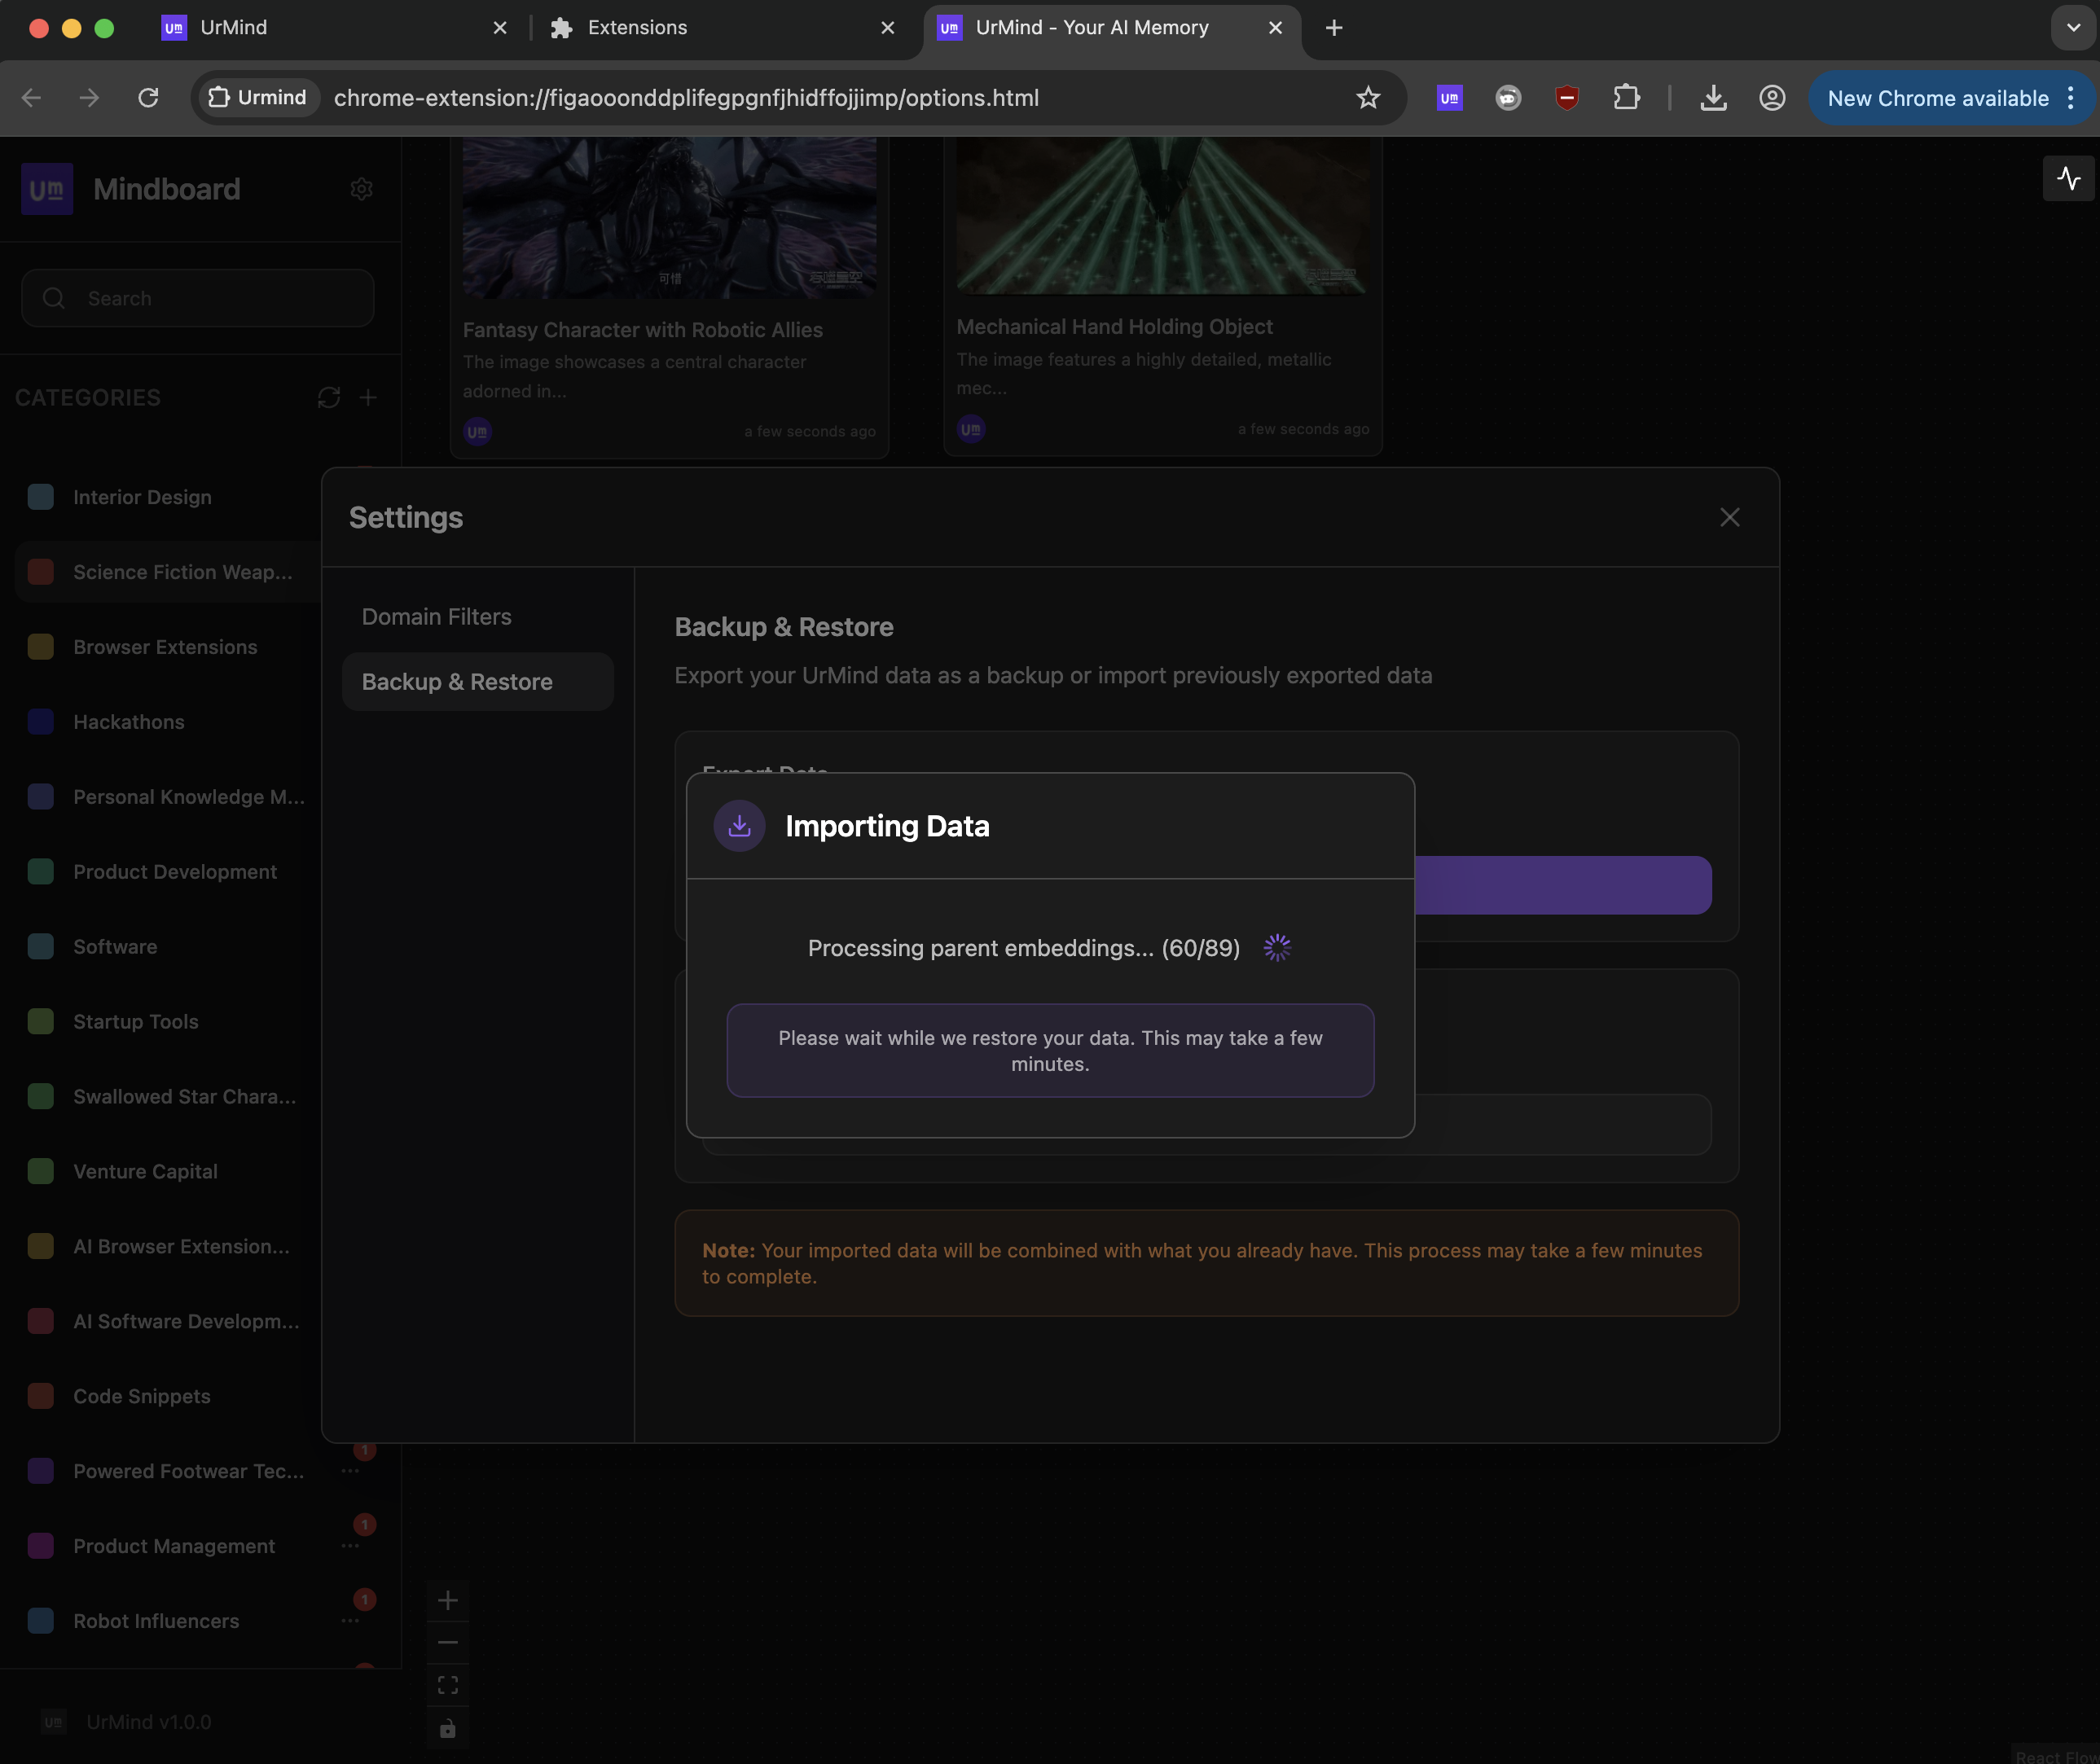
Task: Add a new category with plus icon
Action: [368, 398]
